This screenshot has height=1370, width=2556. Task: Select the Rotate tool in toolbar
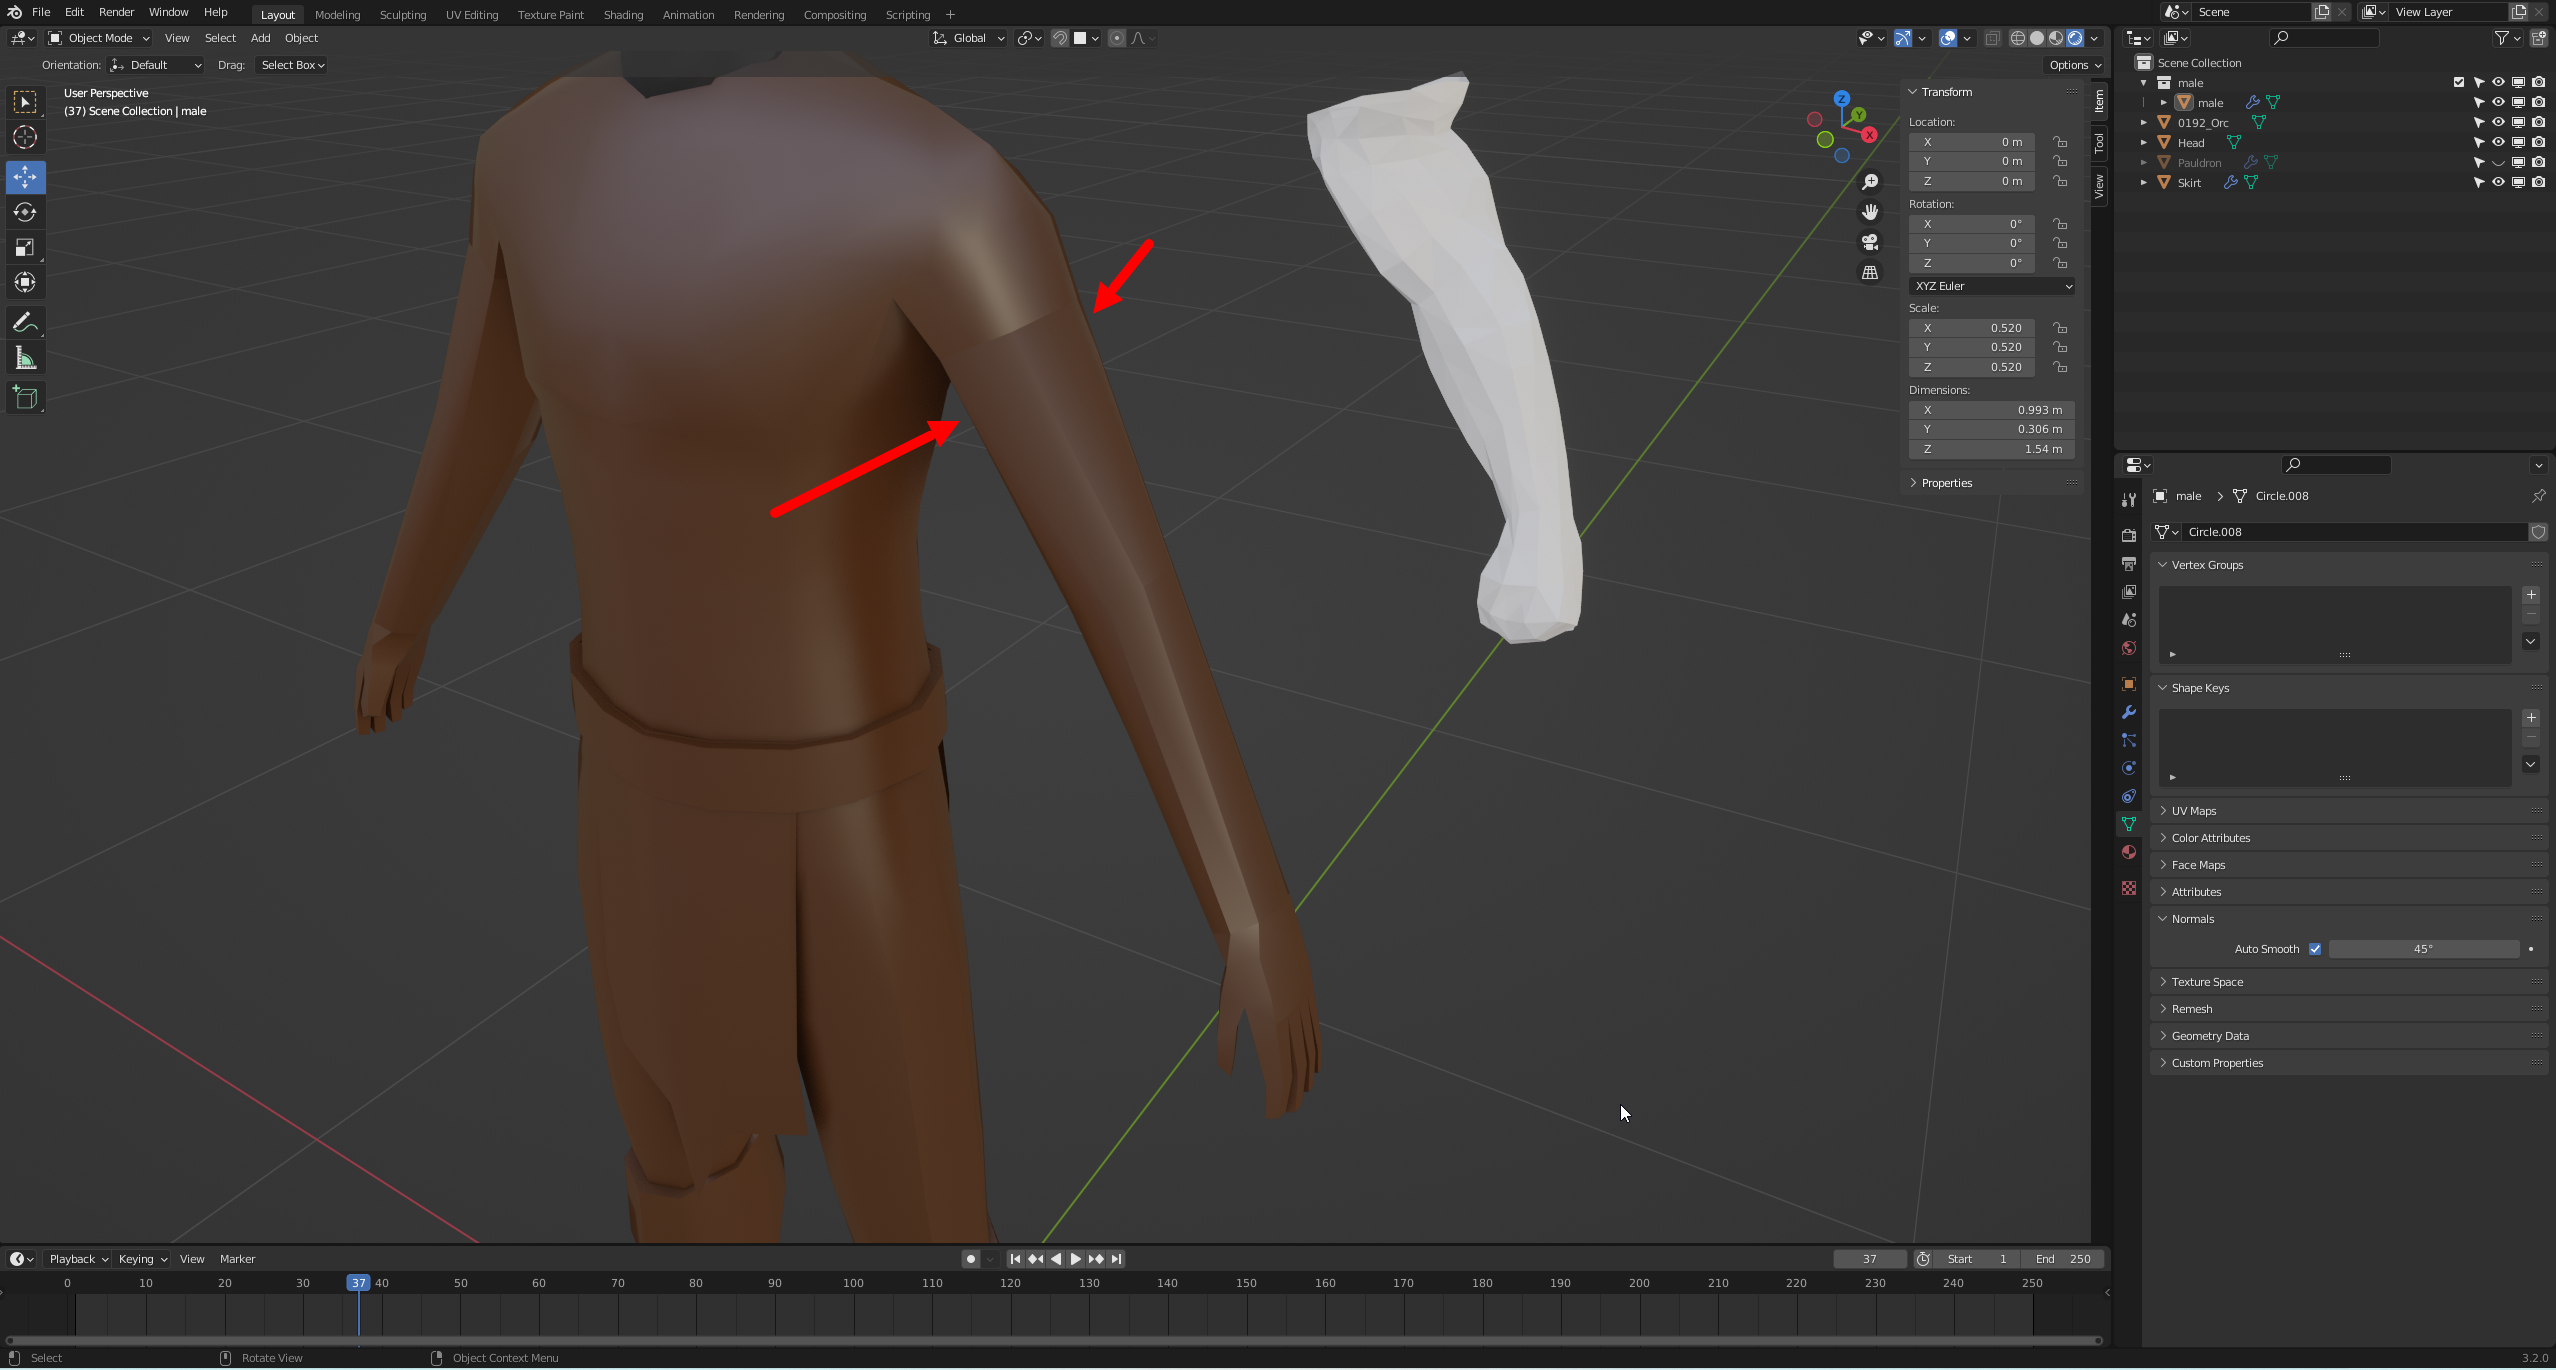(25, 212)
